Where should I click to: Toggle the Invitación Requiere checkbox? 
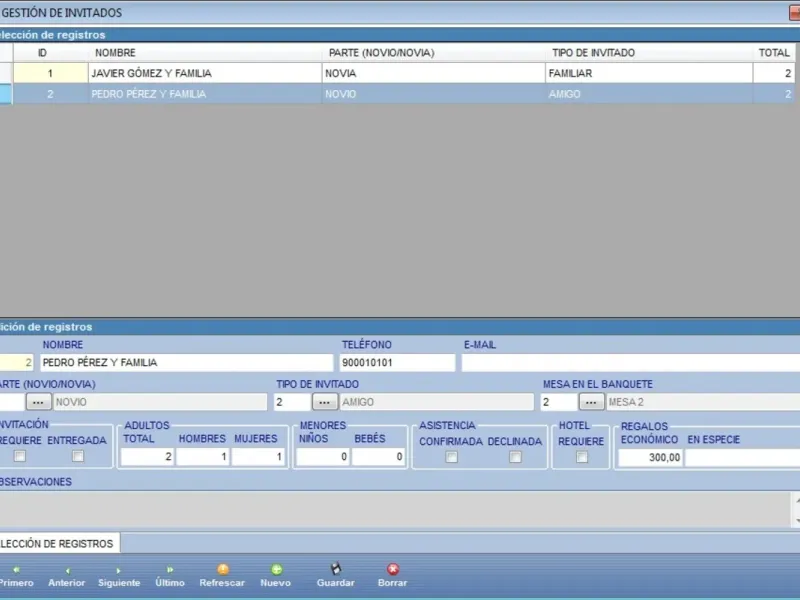pyautogui.click(x=20, y=456)
